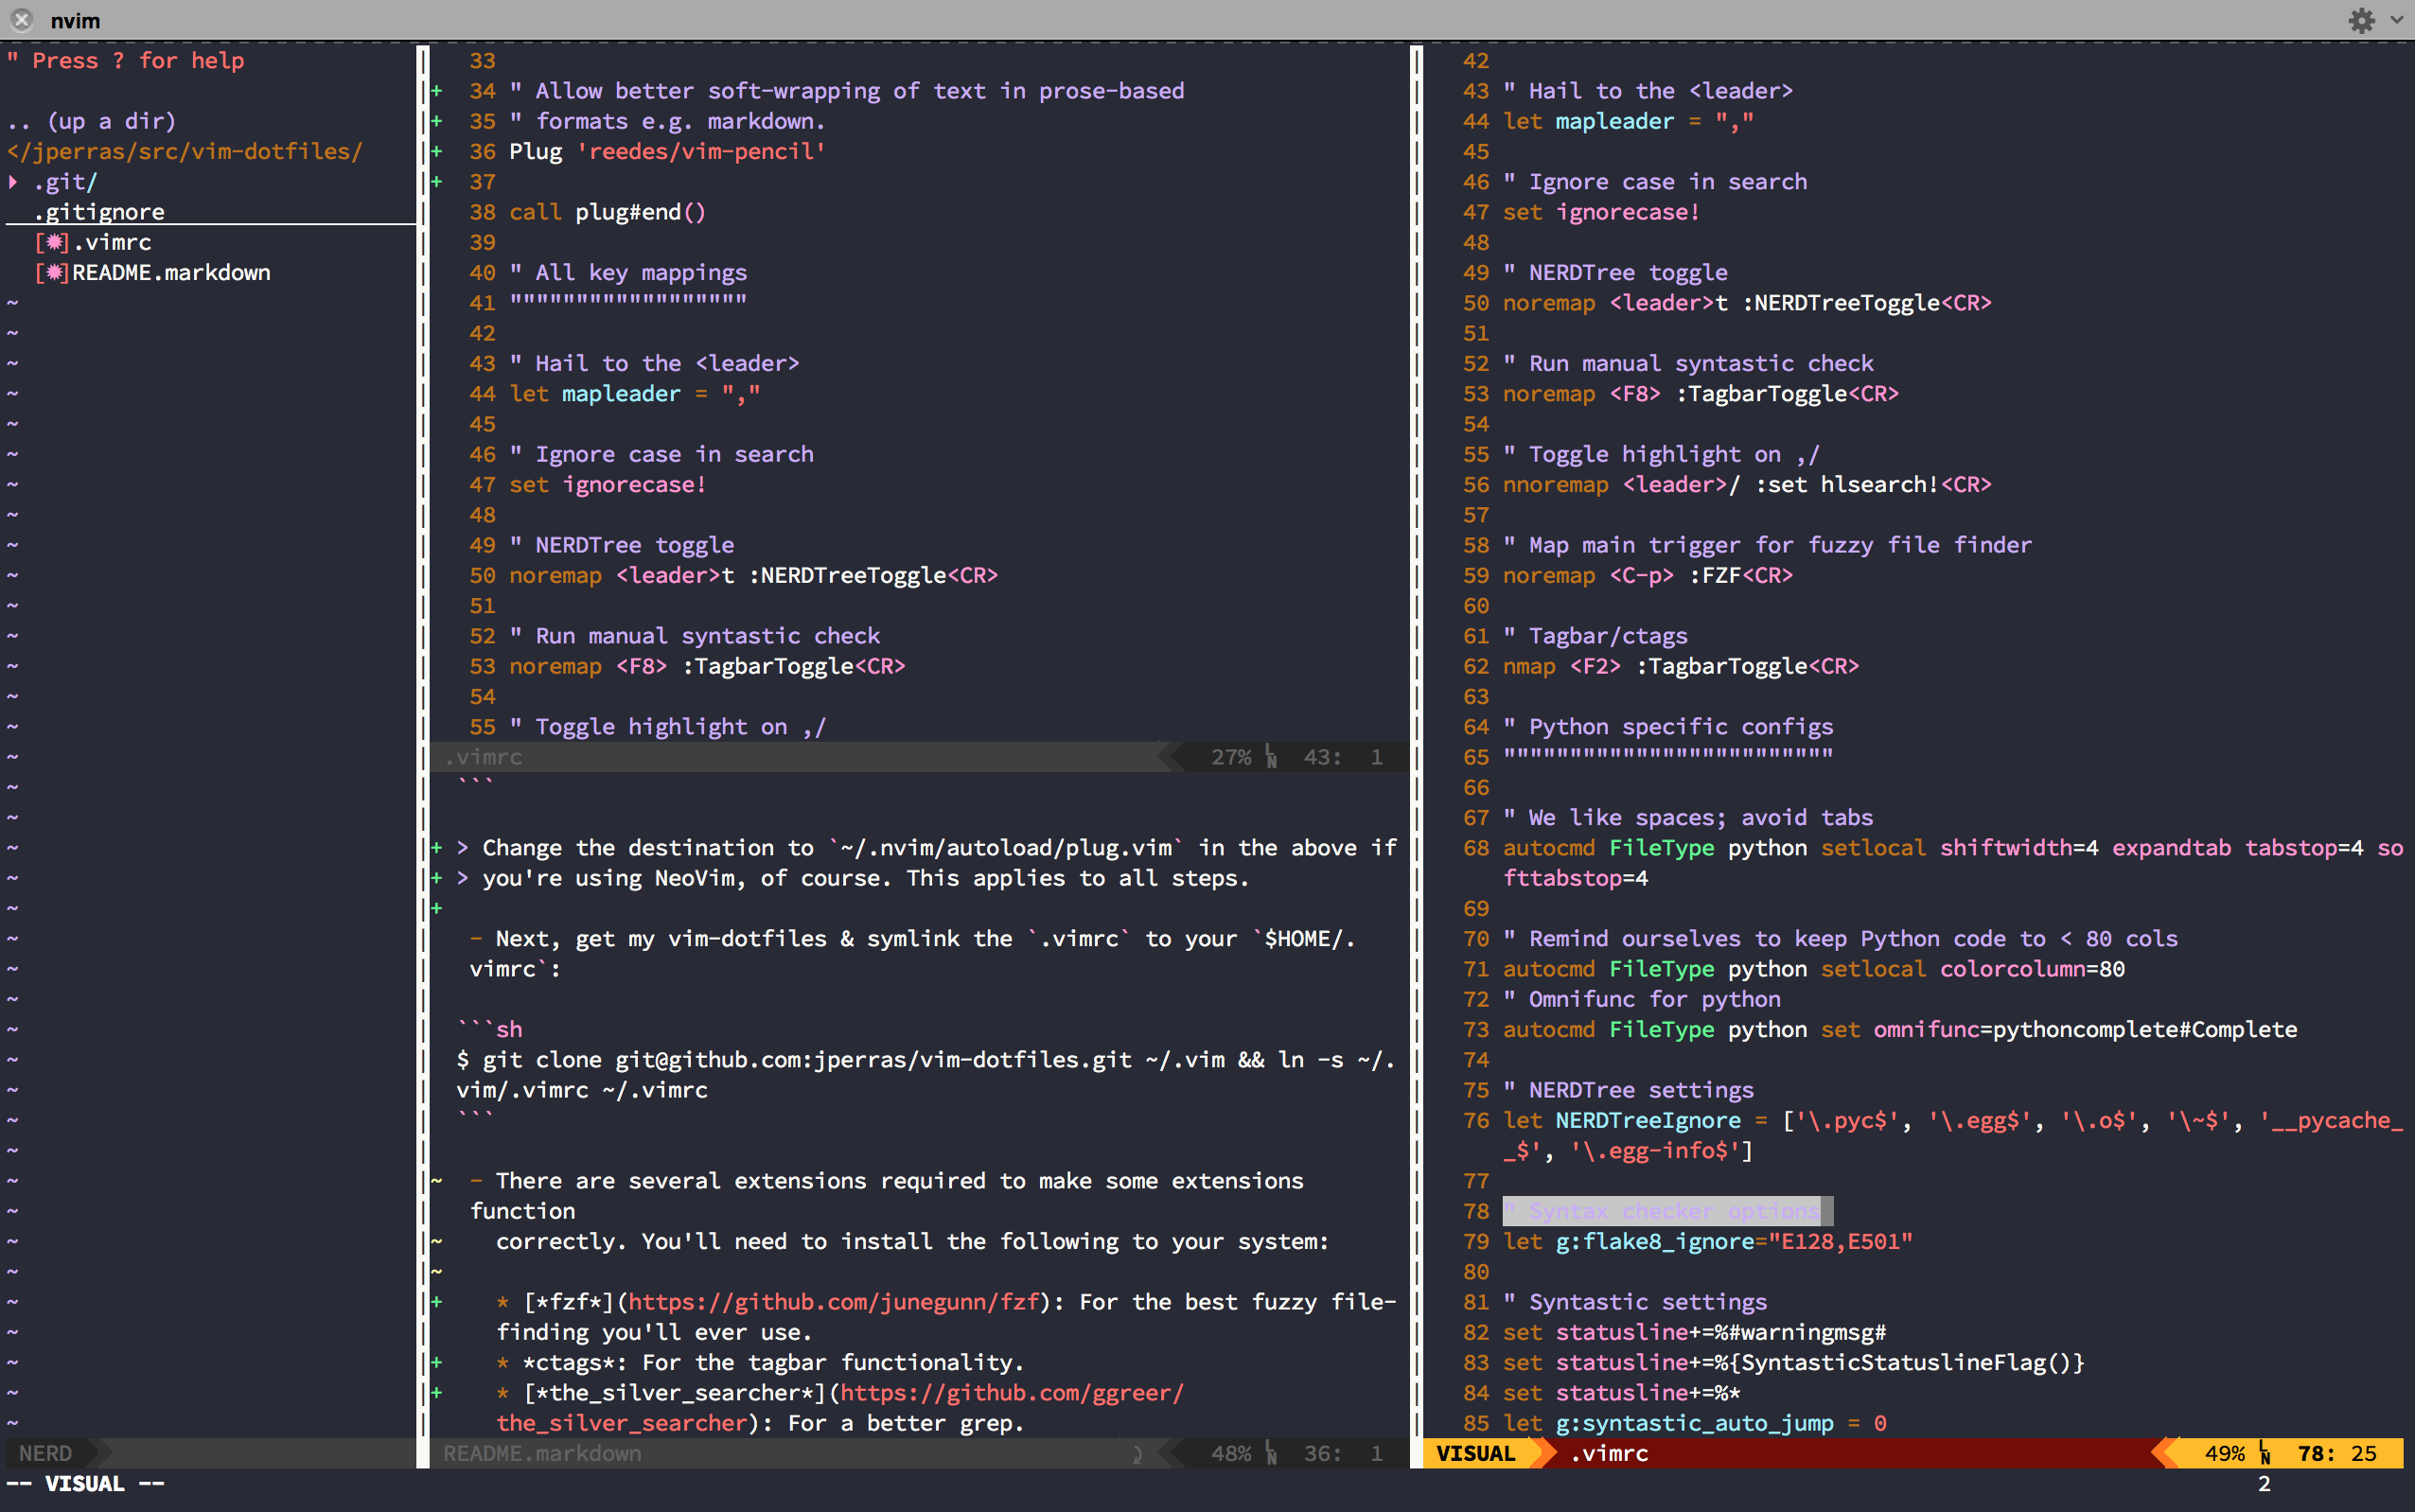Viewport: 2415px width, 1512px height.
Task: Click the '*ctags*' bullet line in README
Action: (760, 1363)
